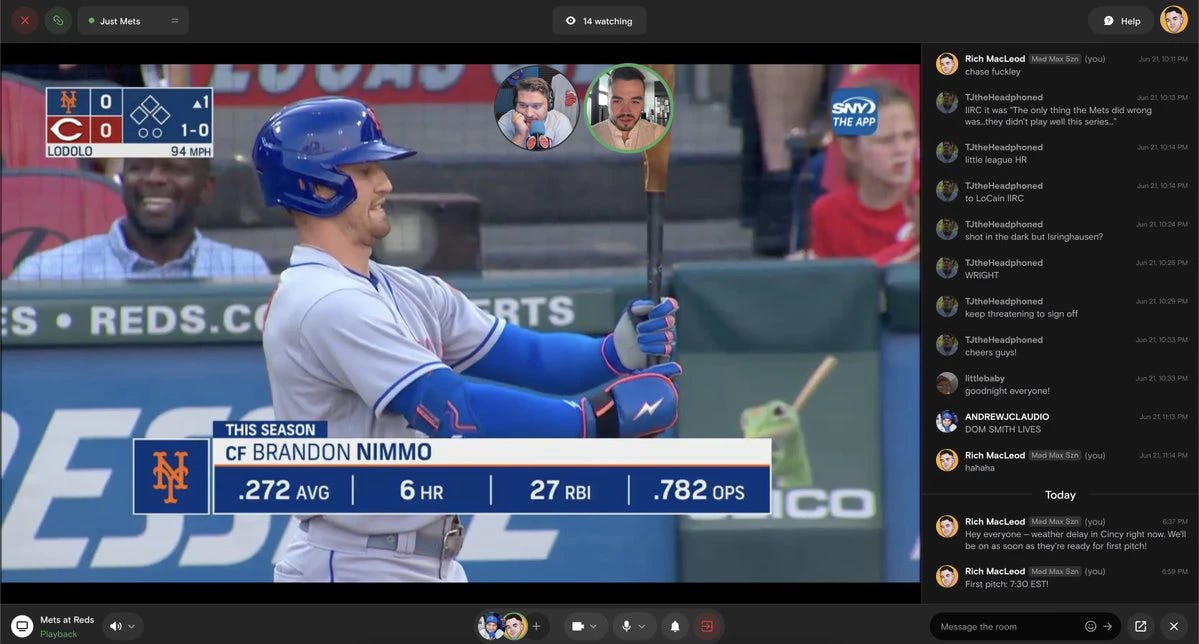Click ANDREWJCLAUDIO avatar in chat
The width and height of the screenshot is (1199, 644).
[947, 422]
